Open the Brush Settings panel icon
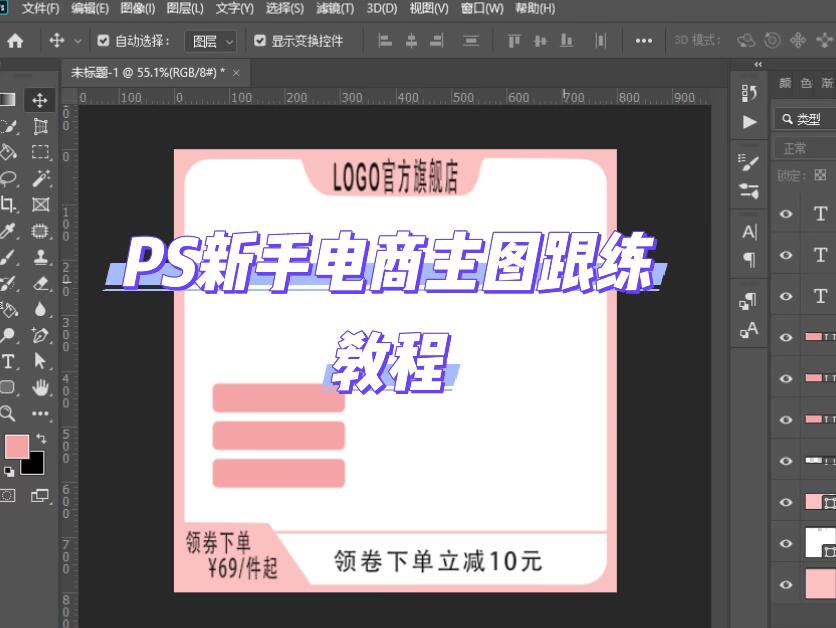836x628 pixels. tap(749, 162)
